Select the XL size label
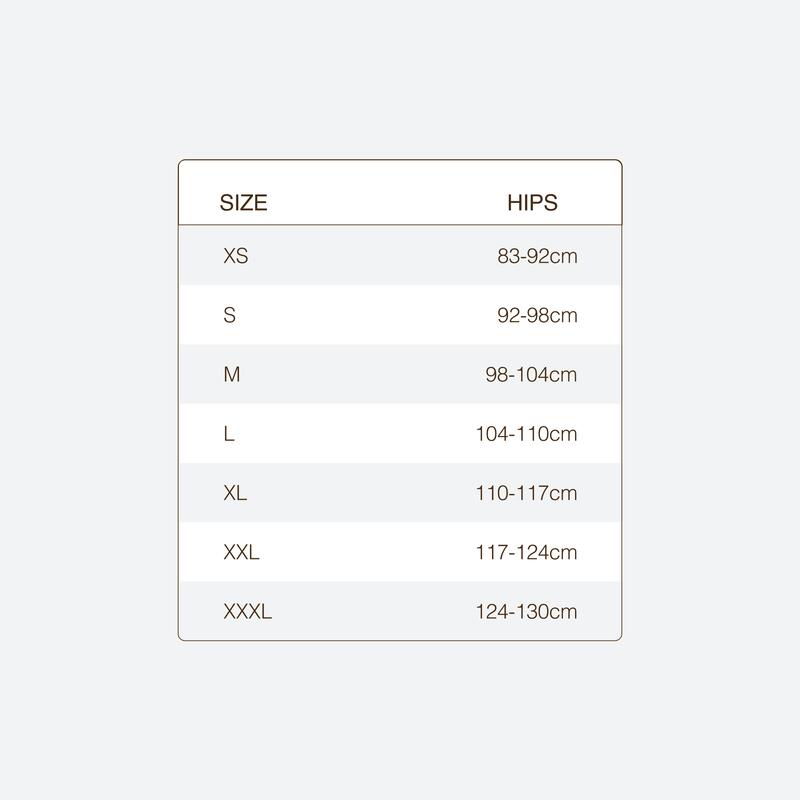Viewport: 800px width, 800px height. (235, 493)
